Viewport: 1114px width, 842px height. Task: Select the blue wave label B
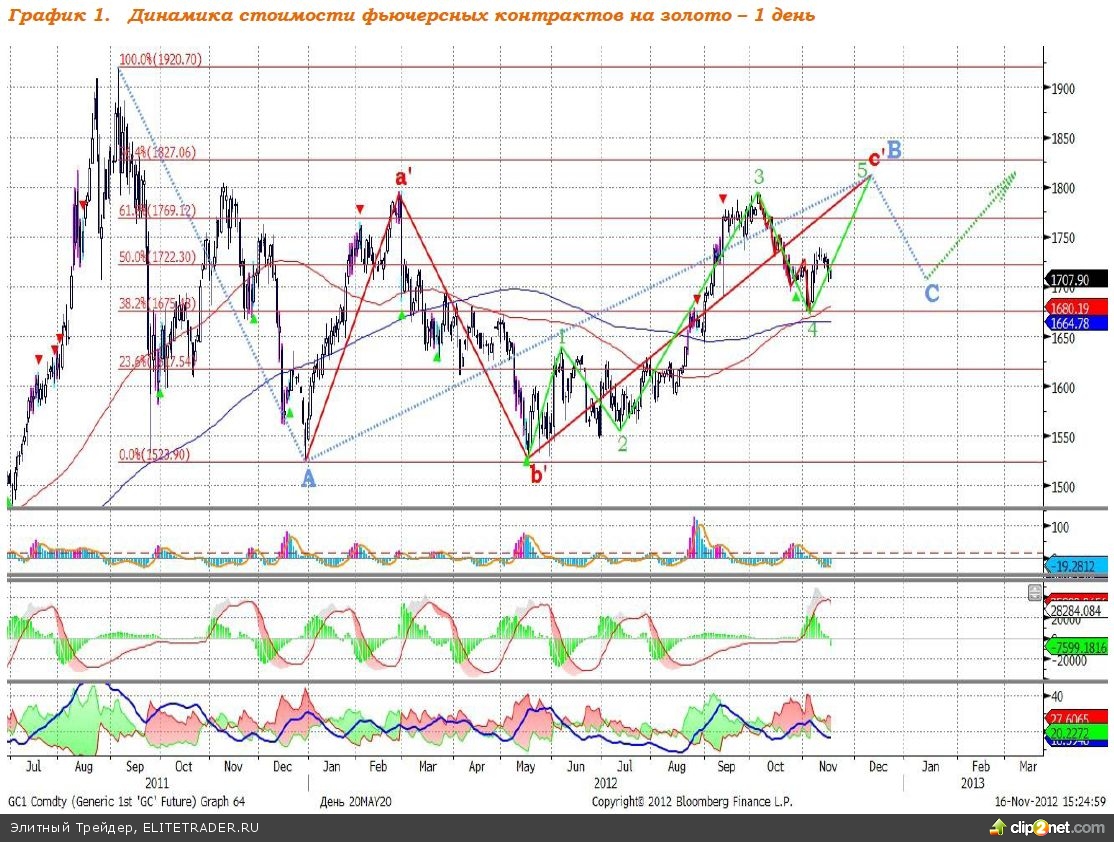click(x=895, y=151)
